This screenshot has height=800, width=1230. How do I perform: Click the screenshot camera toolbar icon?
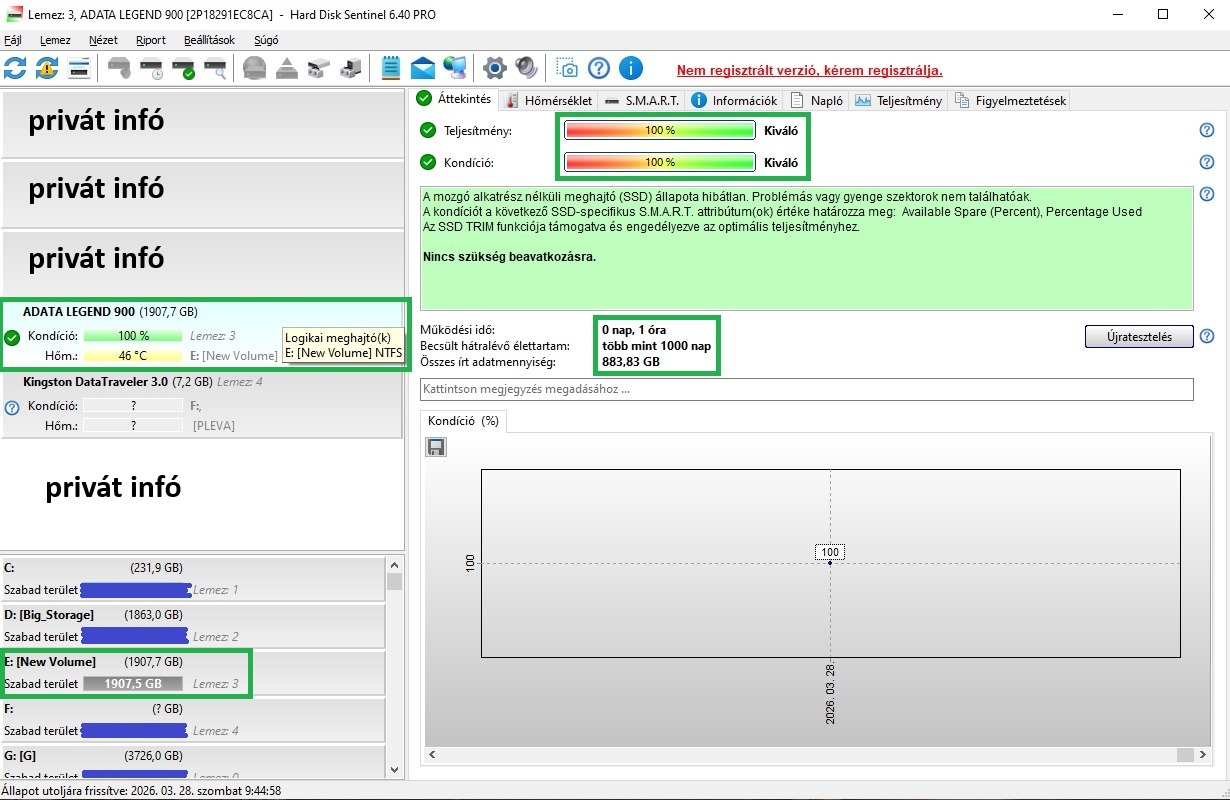pos(567,68)
